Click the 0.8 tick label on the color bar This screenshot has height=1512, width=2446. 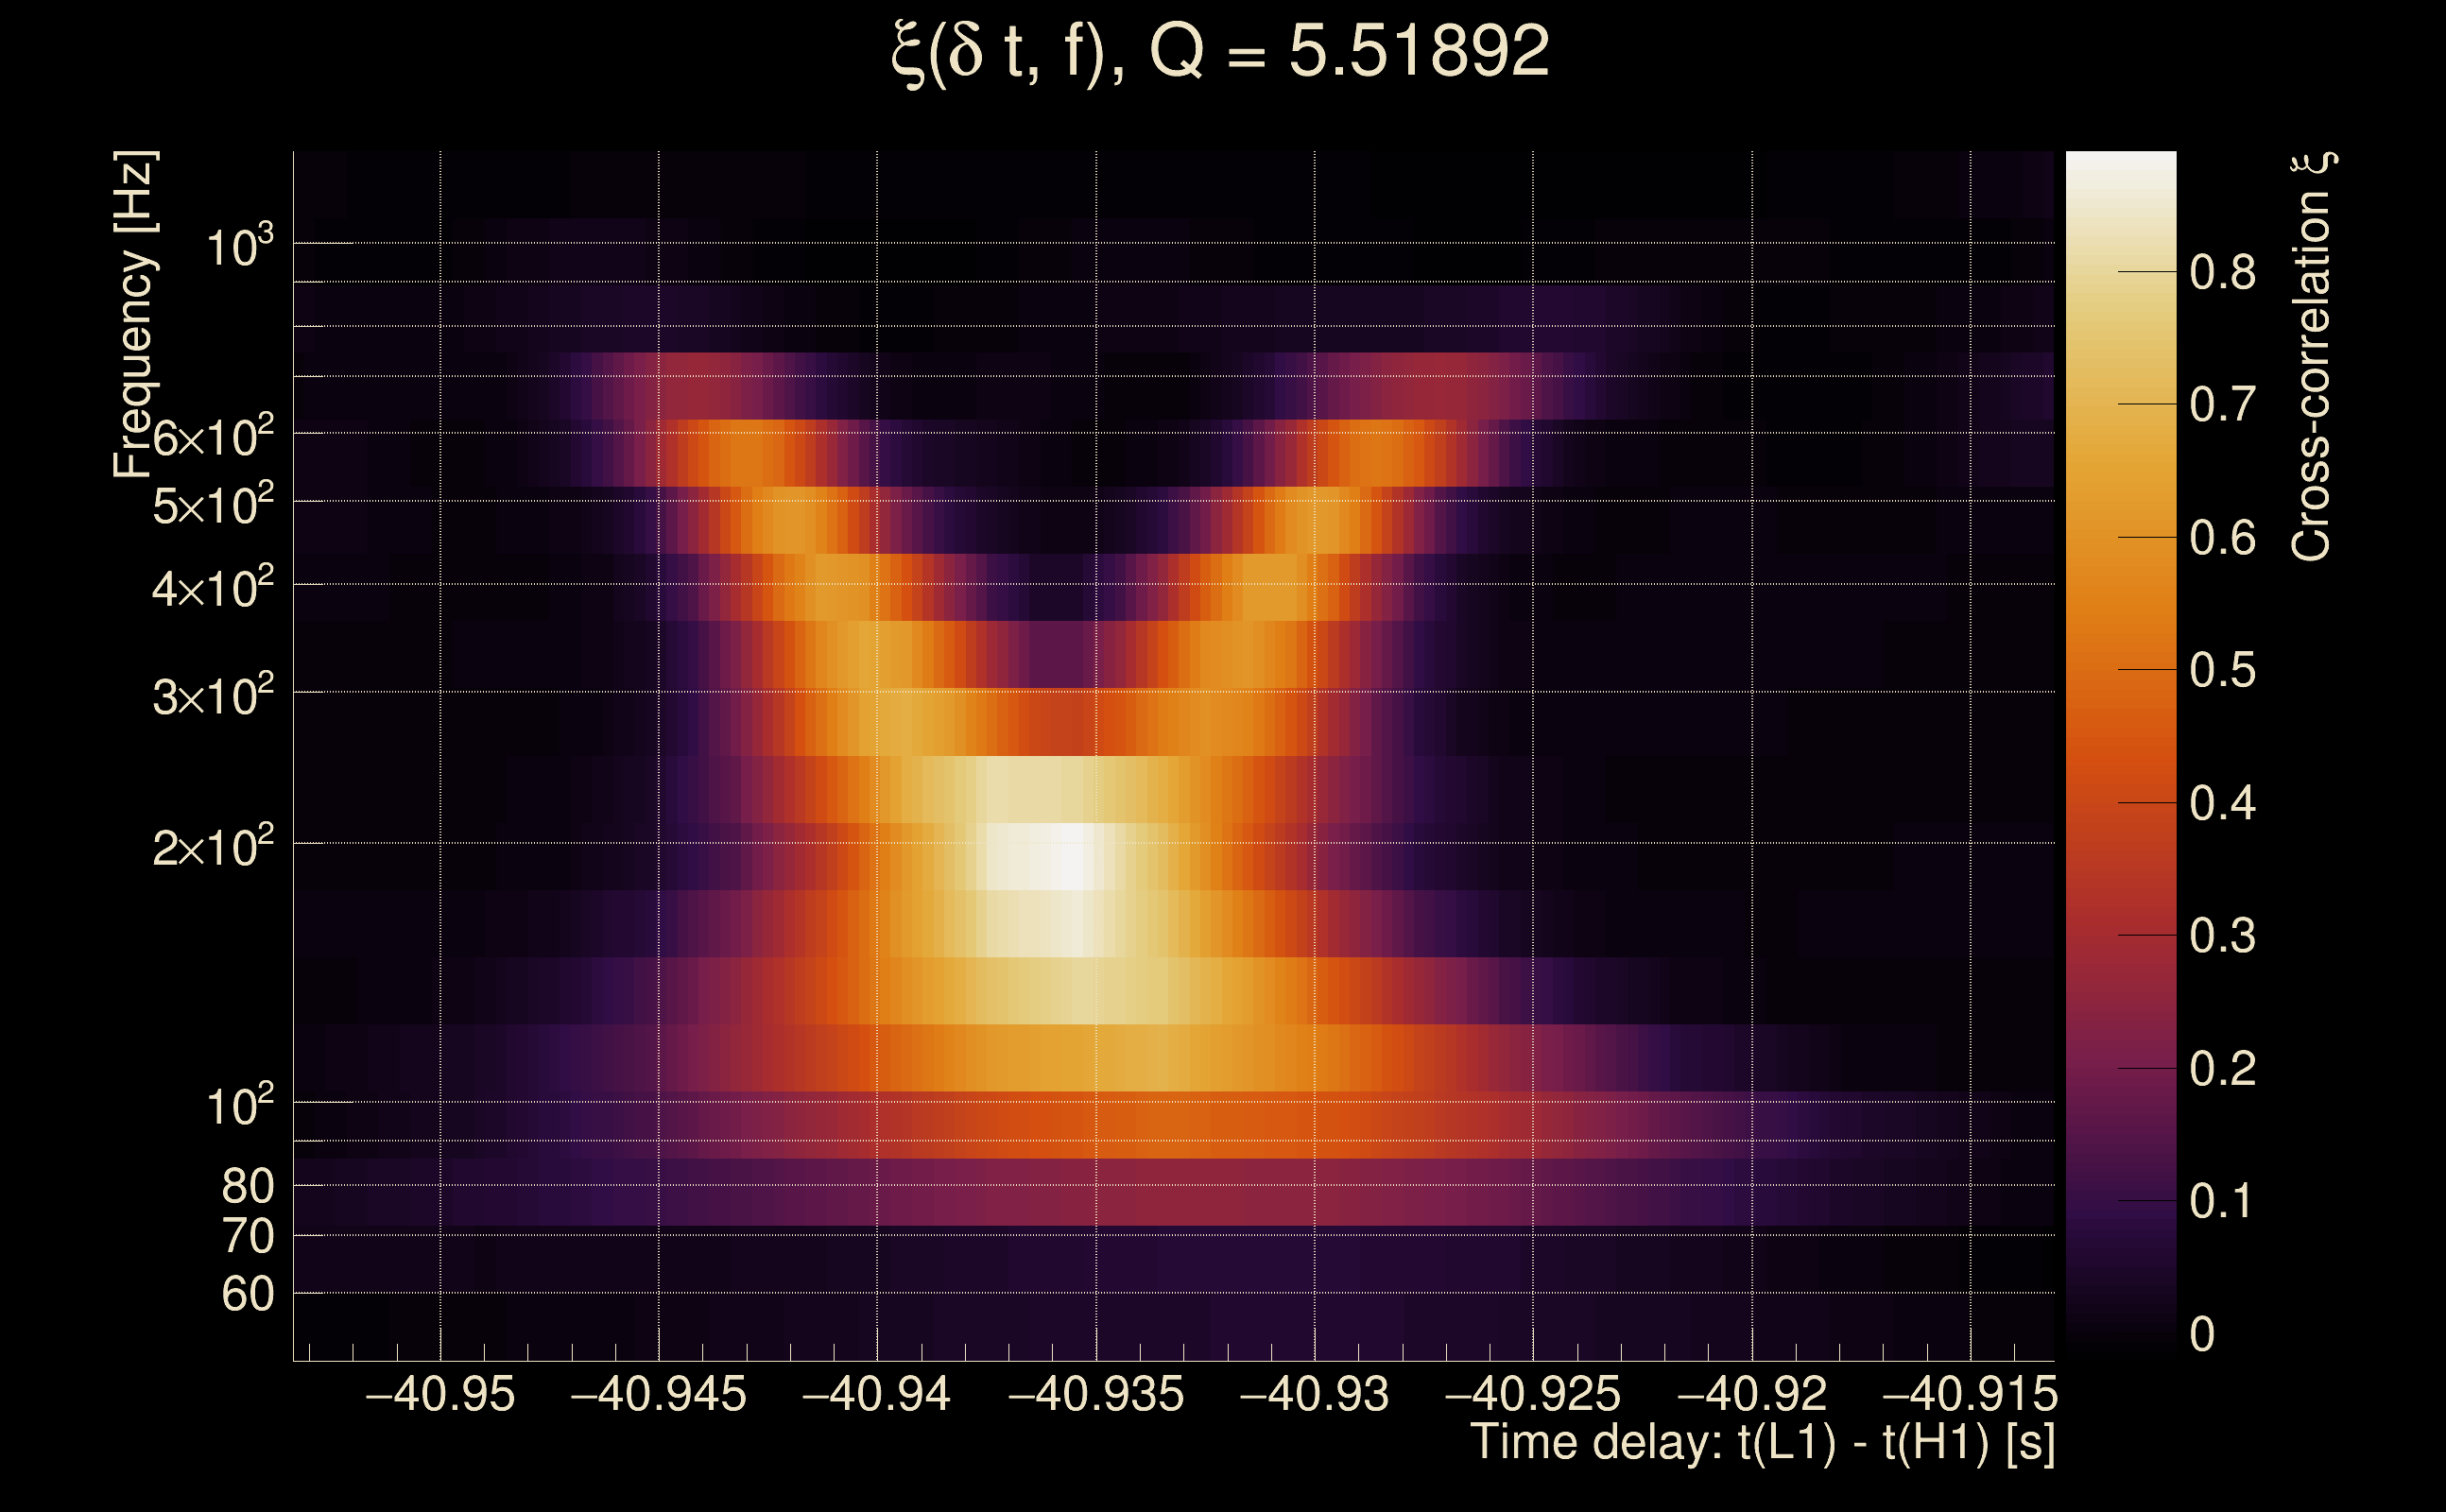[2222, 273]
